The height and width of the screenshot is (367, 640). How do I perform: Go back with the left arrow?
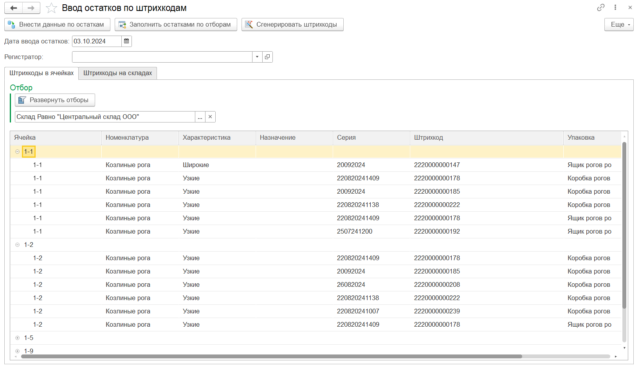tap(13, 8)
